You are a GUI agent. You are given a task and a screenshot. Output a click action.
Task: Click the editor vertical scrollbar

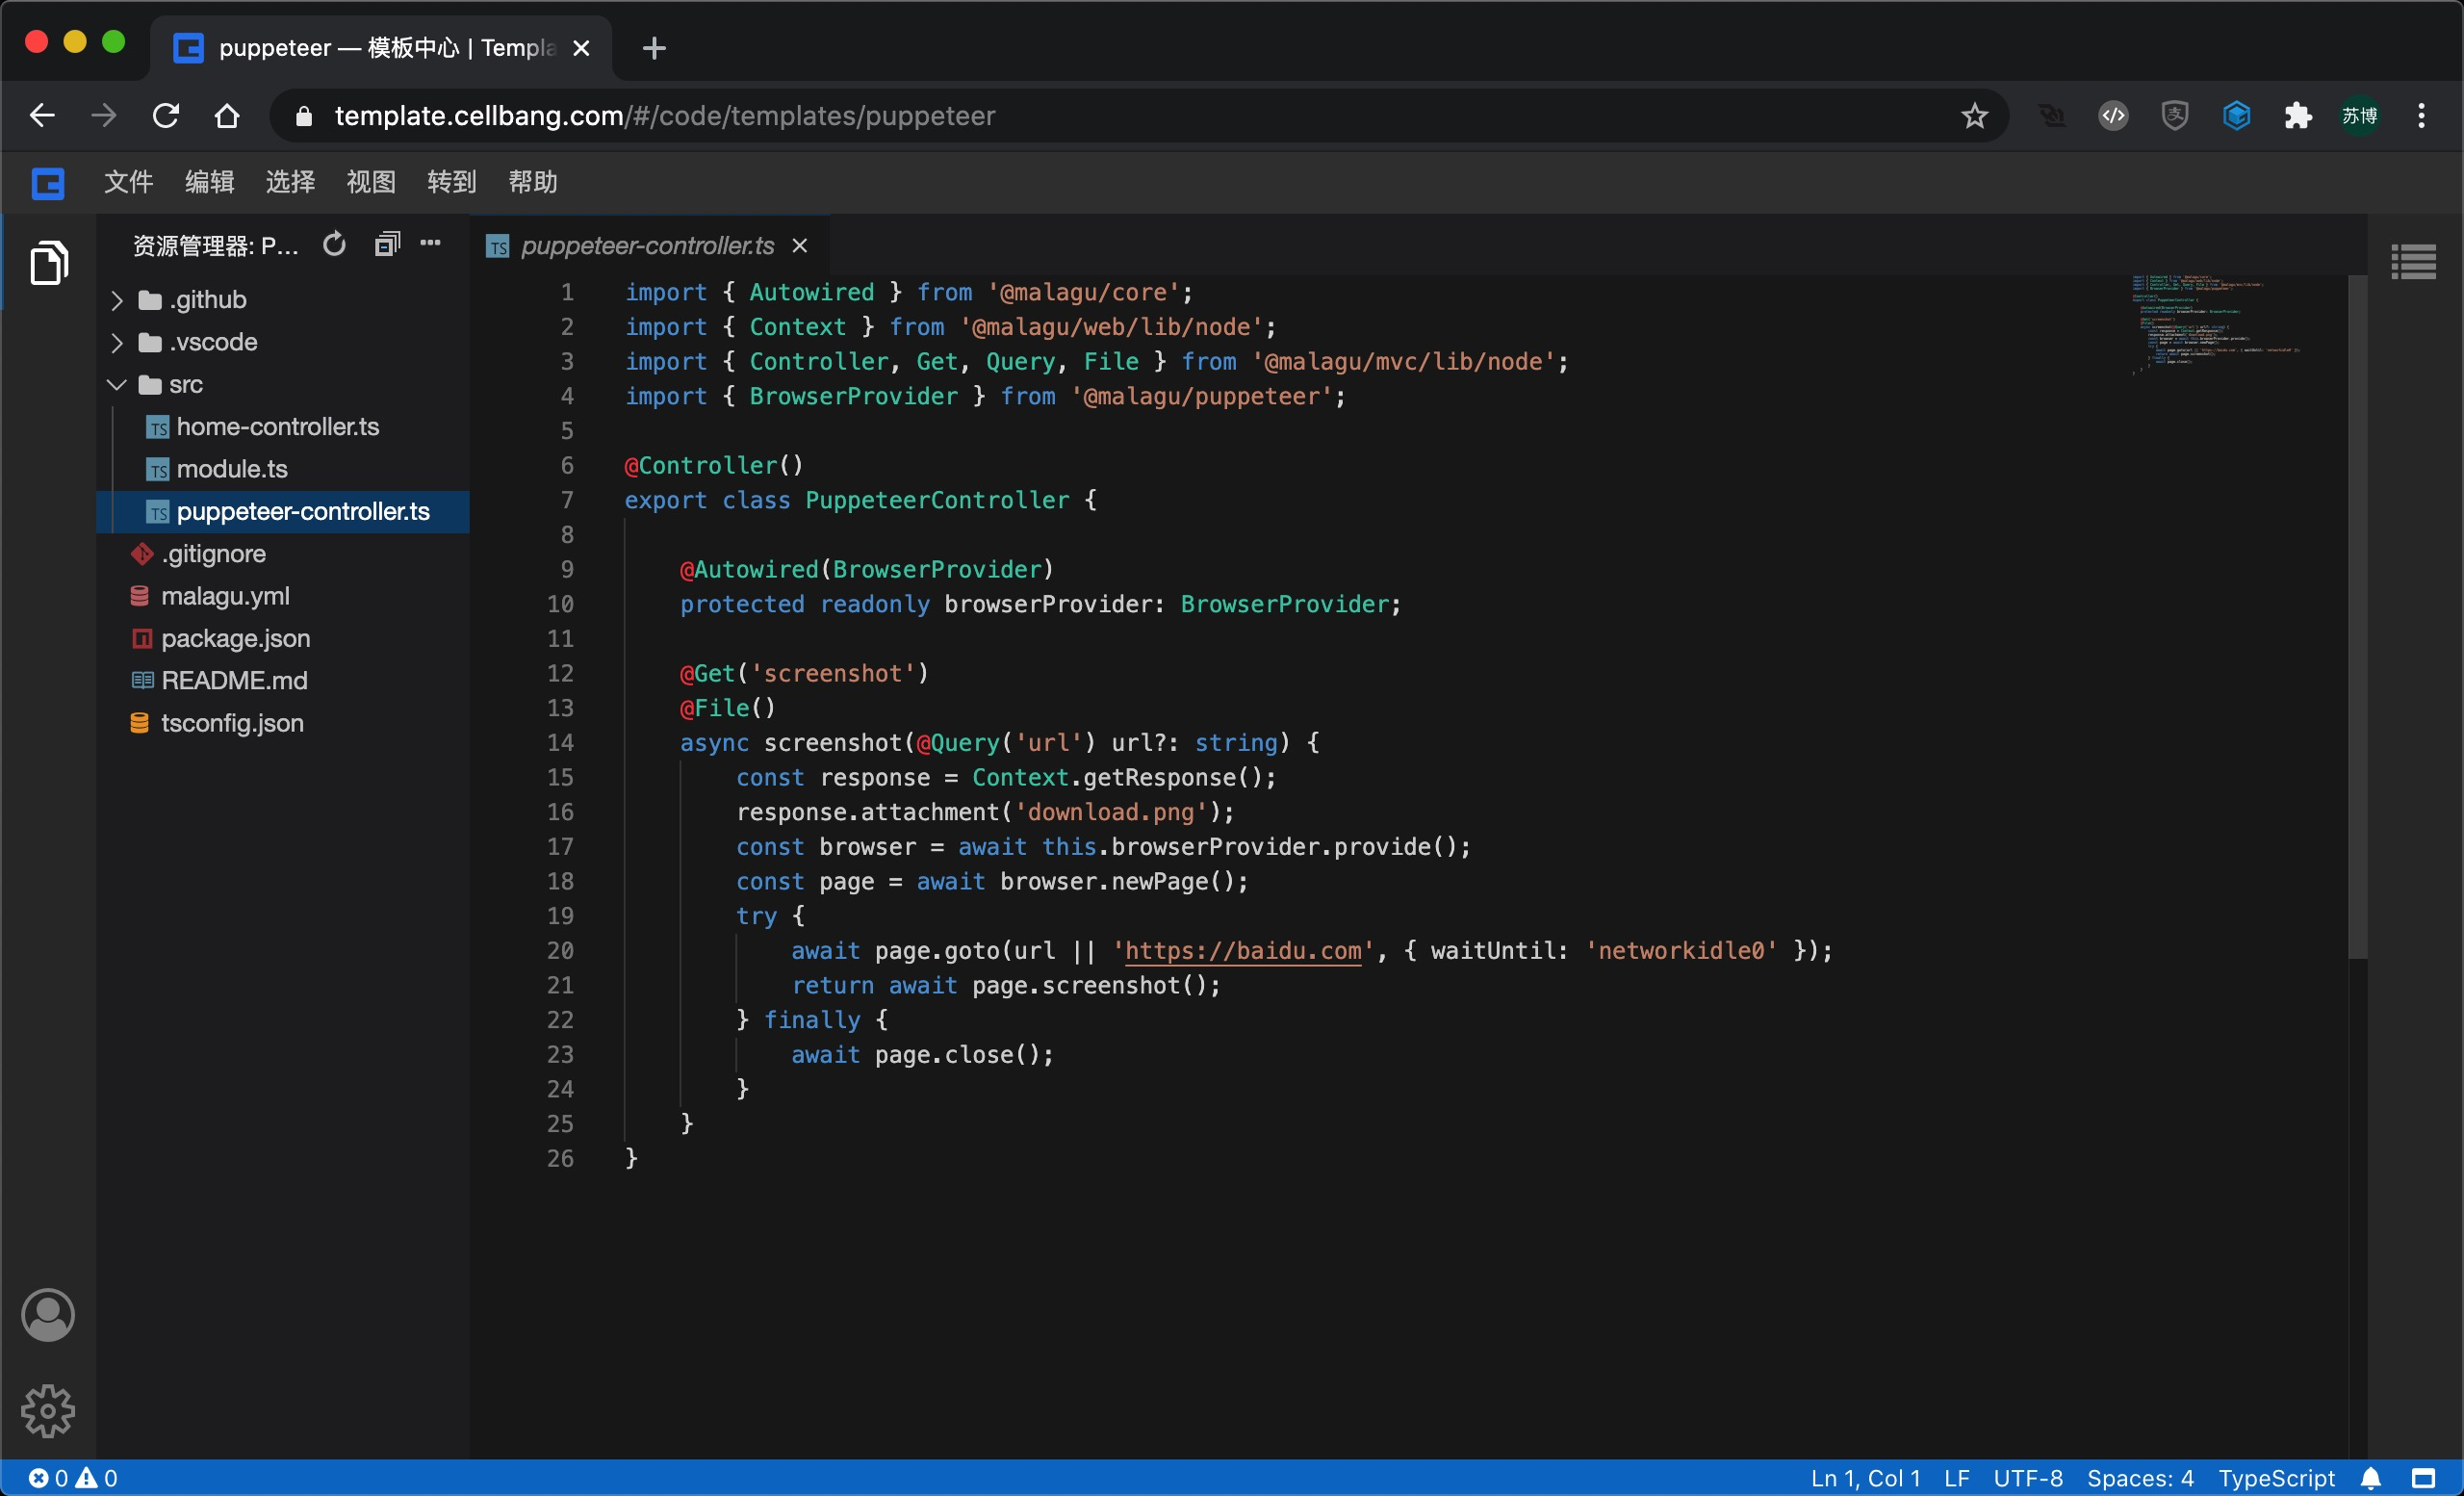[x=2357, y=617]
